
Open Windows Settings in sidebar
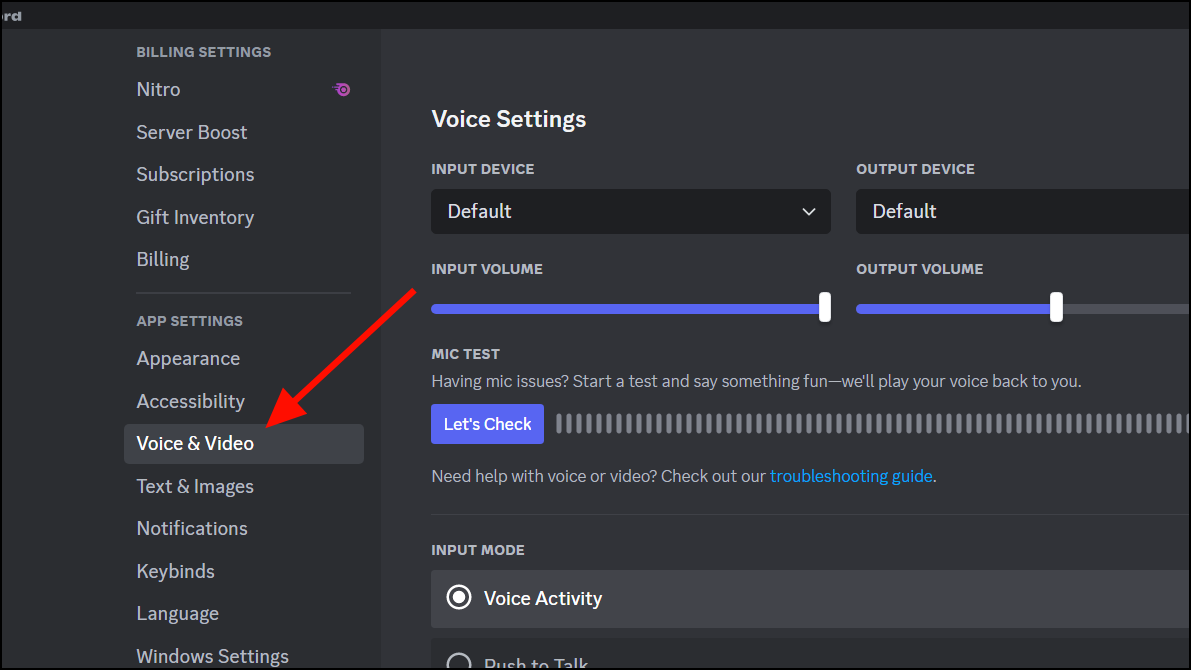click(212, 656)
